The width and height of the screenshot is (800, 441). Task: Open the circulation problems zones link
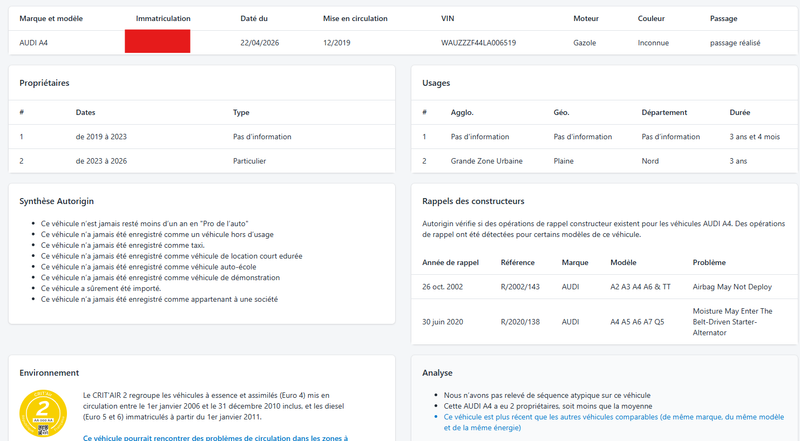(215, 438)
